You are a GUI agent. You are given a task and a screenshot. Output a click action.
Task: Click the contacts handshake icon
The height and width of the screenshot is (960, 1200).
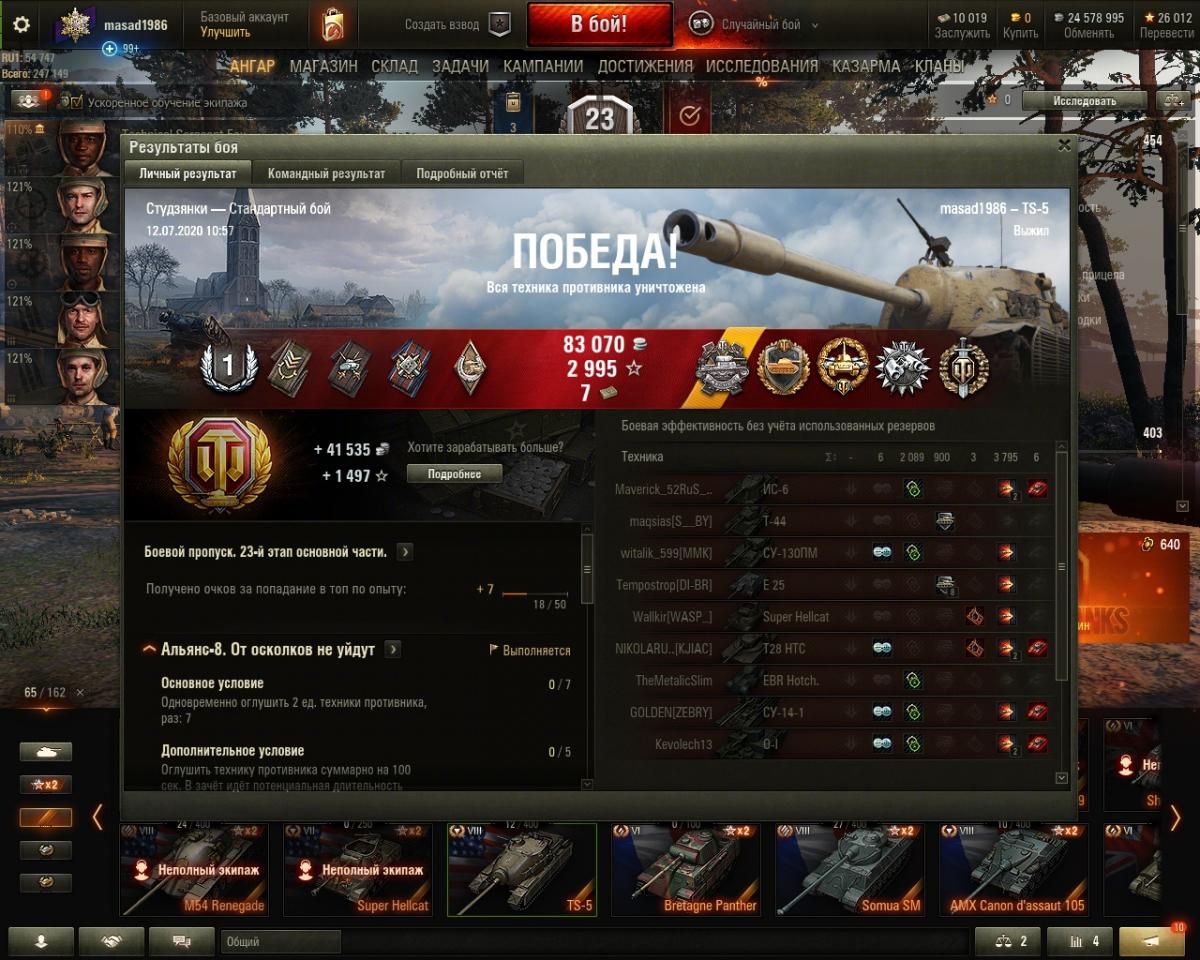(112, 941)
